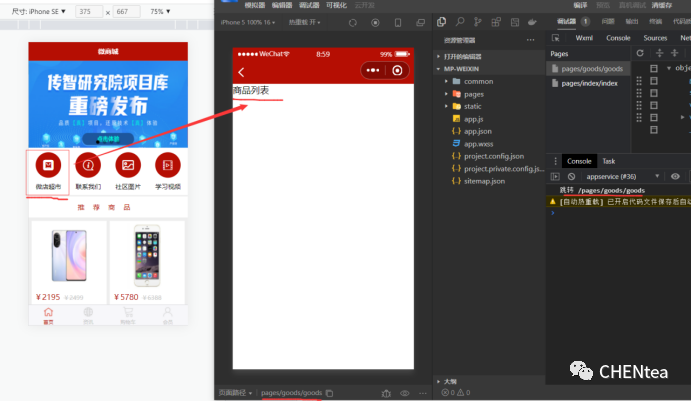
Task: Open the capsule three-dots menu
Action: click(372, 70)
